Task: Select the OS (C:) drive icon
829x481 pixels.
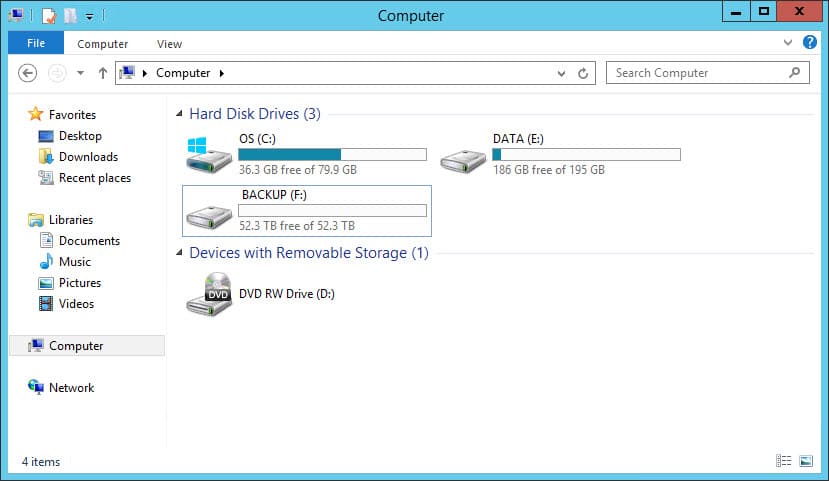Action: [x=209, y=155]
